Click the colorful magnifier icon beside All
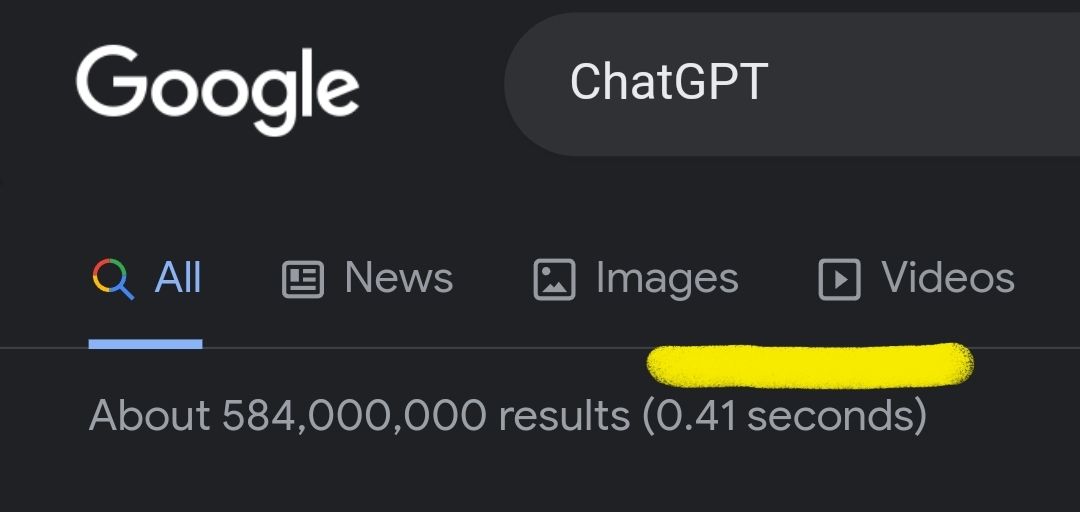Image resolution: width=1080 pixels, height=512 pixels. (112, 279)
